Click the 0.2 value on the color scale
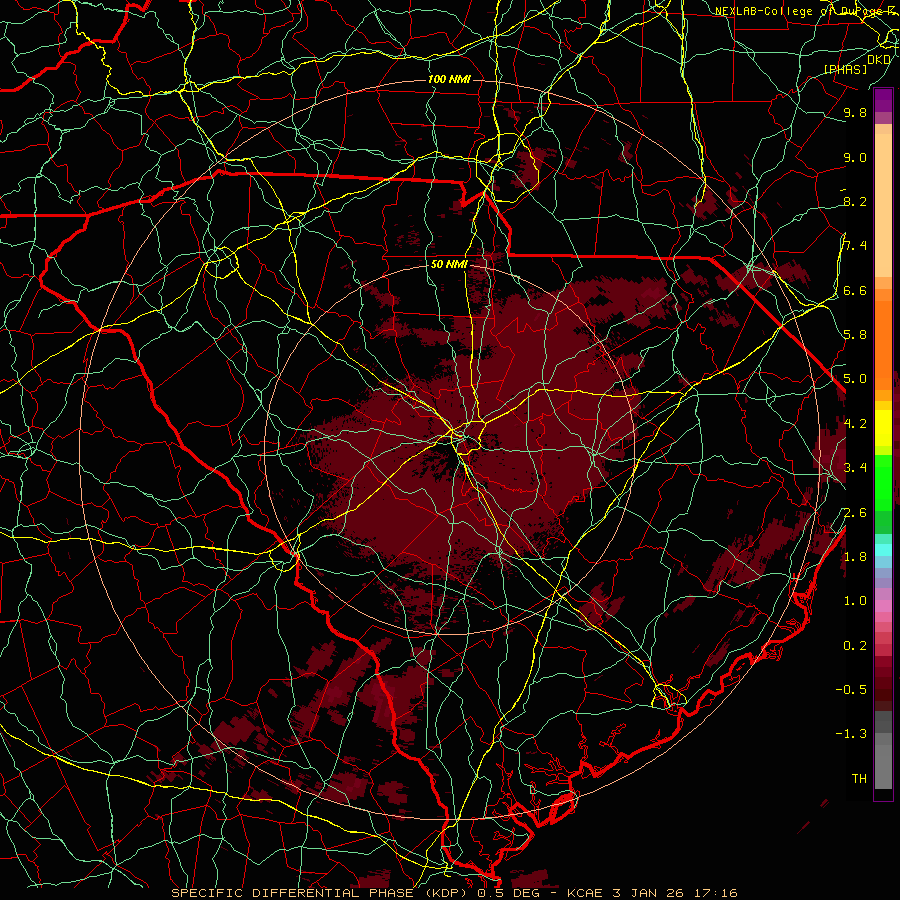The width and height of the screenshot is (900, 900). [x=855, y=646]
